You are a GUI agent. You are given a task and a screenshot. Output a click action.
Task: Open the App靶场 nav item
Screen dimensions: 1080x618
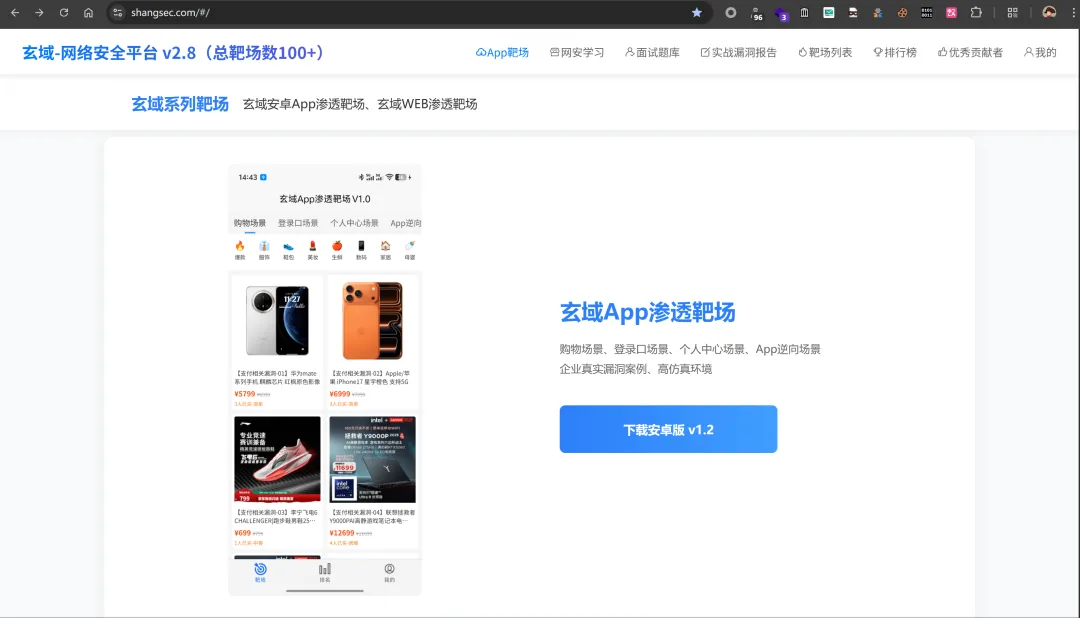pos(502,52)
